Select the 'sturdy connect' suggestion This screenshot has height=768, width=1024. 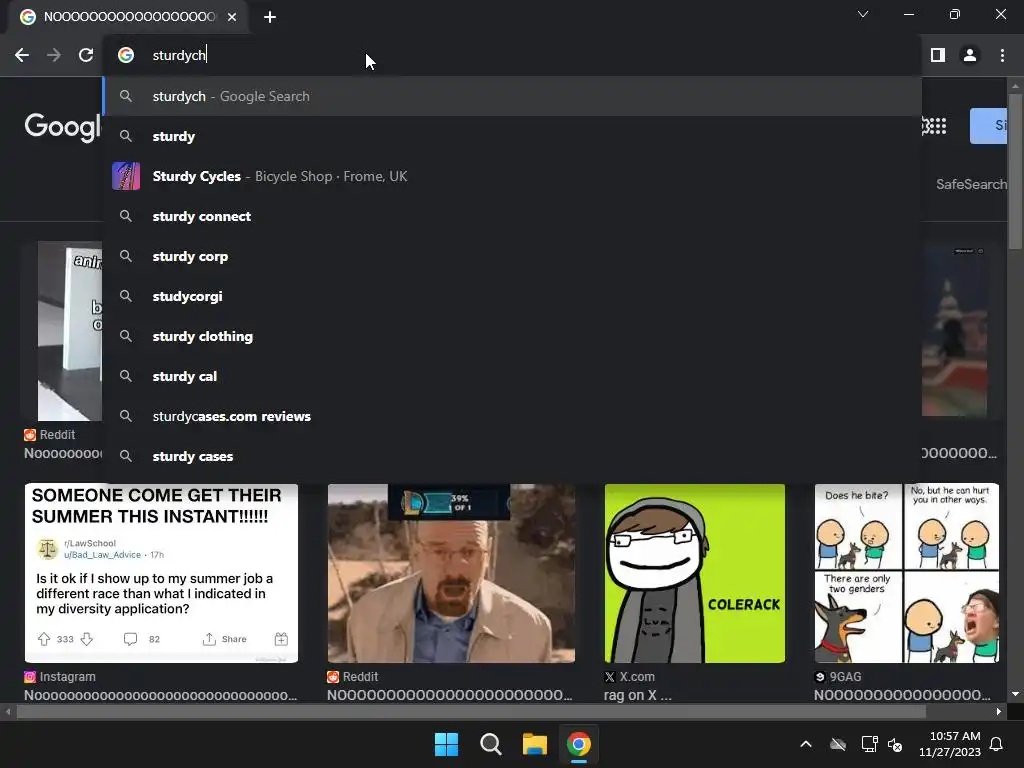pyautogui.click(x=512, y=216)
